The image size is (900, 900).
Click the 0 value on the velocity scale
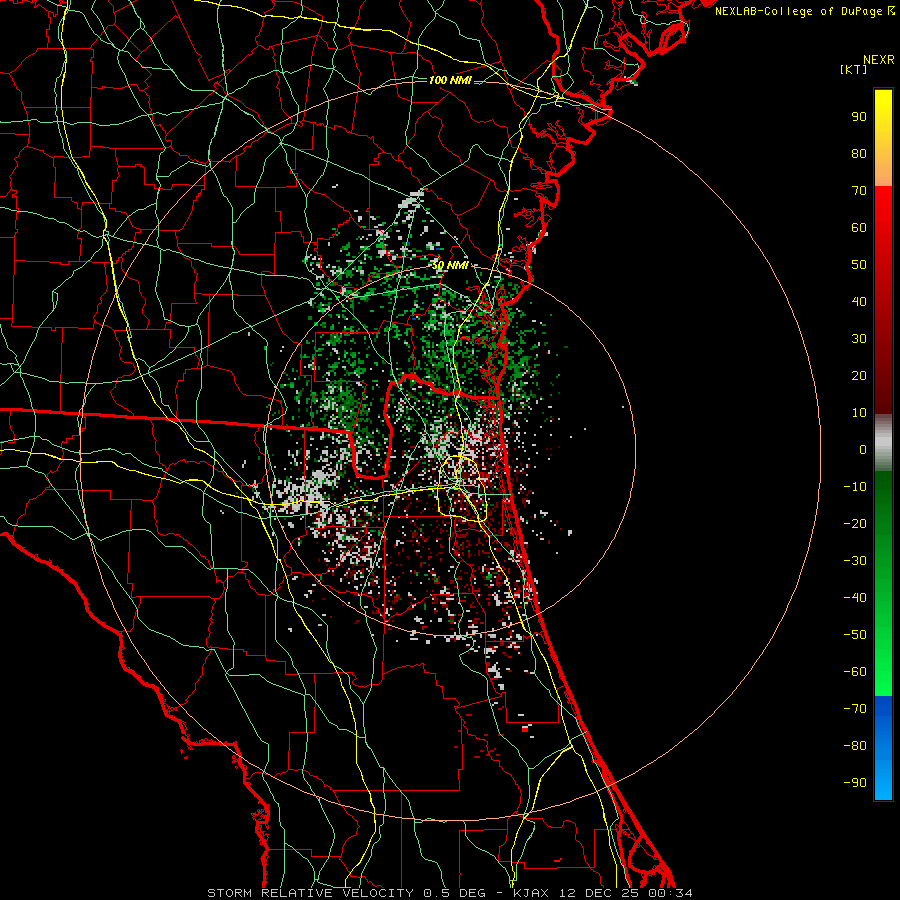863,450
